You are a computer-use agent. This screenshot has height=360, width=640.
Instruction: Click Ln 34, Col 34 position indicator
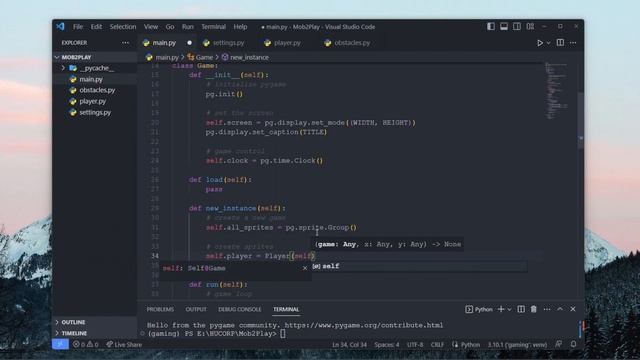349,344
